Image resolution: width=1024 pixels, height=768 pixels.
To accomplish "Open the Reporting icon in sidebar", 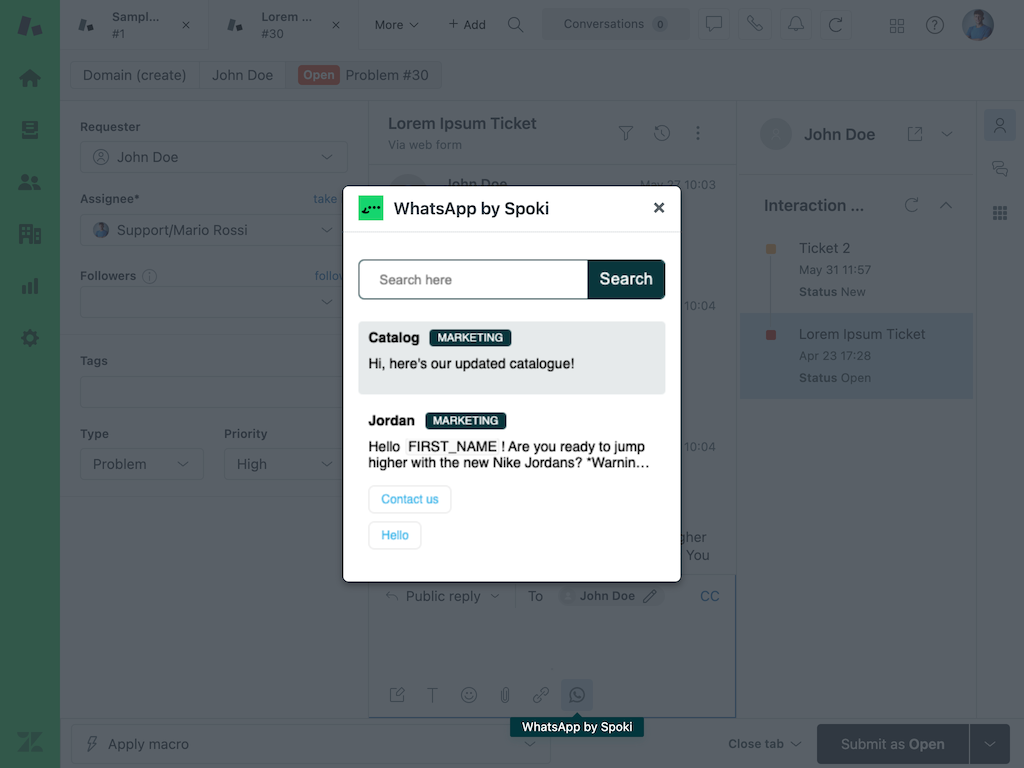I will pos(30,286).
